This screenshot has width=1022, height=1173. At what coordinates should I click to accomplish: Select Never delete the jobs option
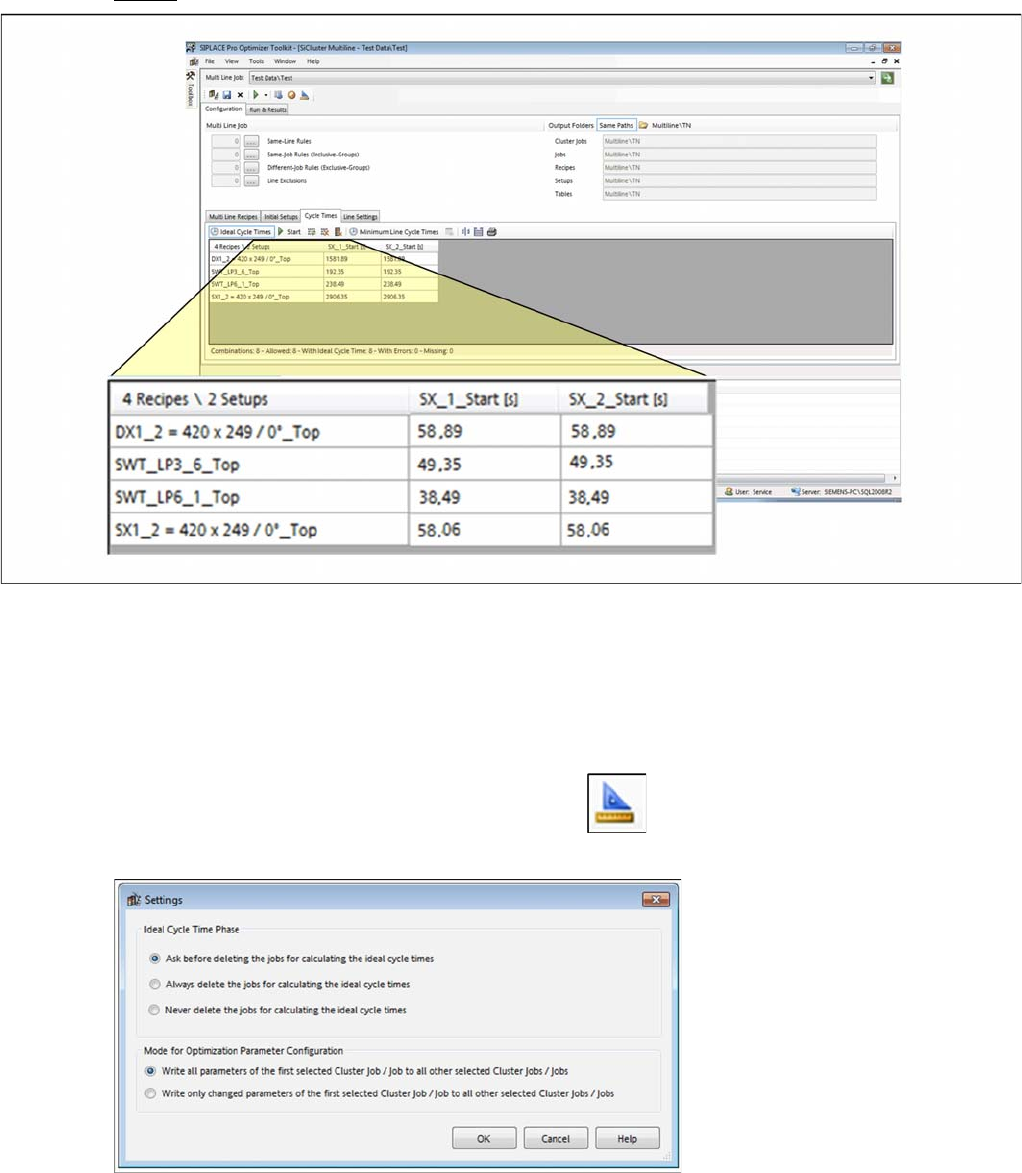(154, 1010)
